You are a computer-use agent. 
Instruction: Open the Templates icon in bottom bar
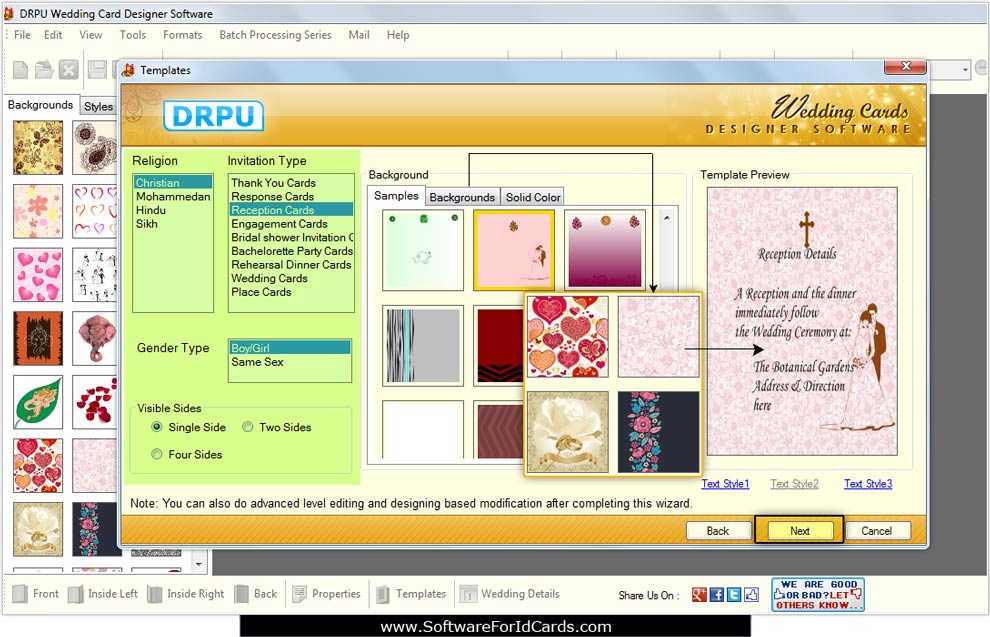tap(383, 594)
